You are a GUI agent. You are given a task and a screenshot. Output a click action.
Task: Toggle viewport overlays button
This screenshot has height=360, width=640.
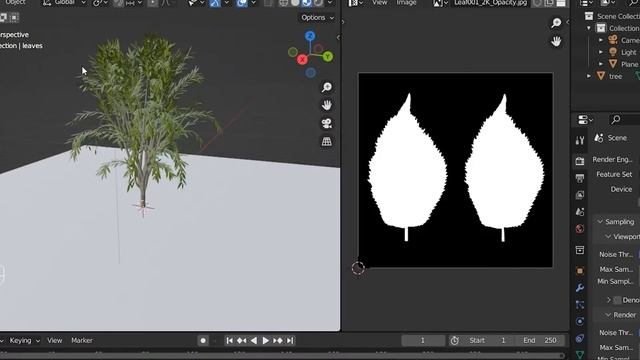coord(242,3)
